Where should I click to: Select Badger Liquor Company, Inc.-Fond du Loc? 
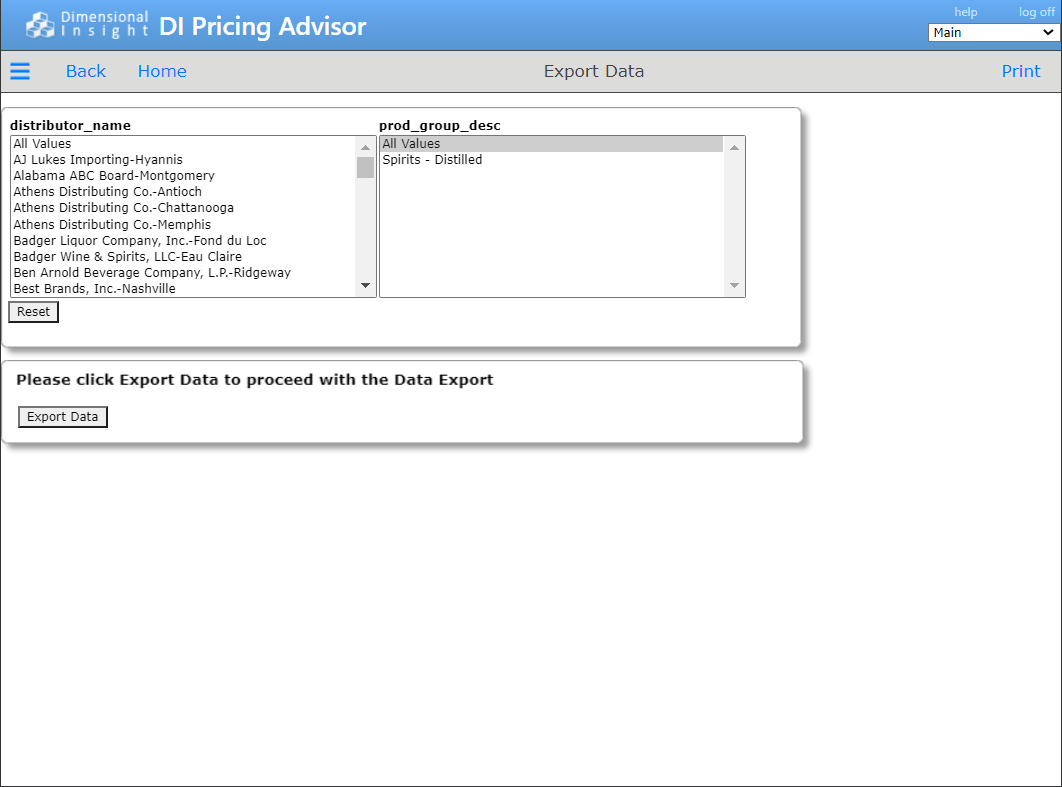click(x=184, y=240)
